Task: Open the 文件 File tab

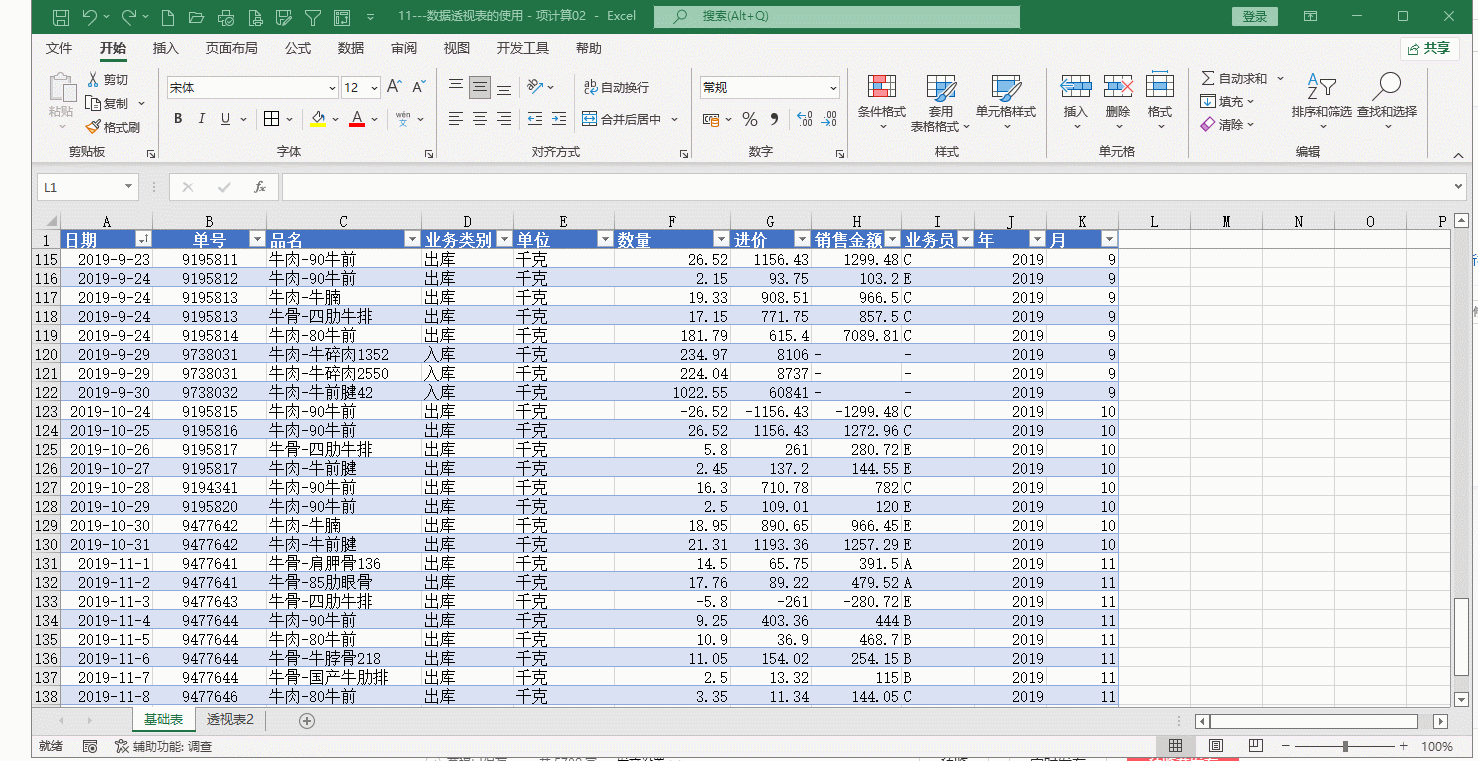Action: (x=59, y=48)
